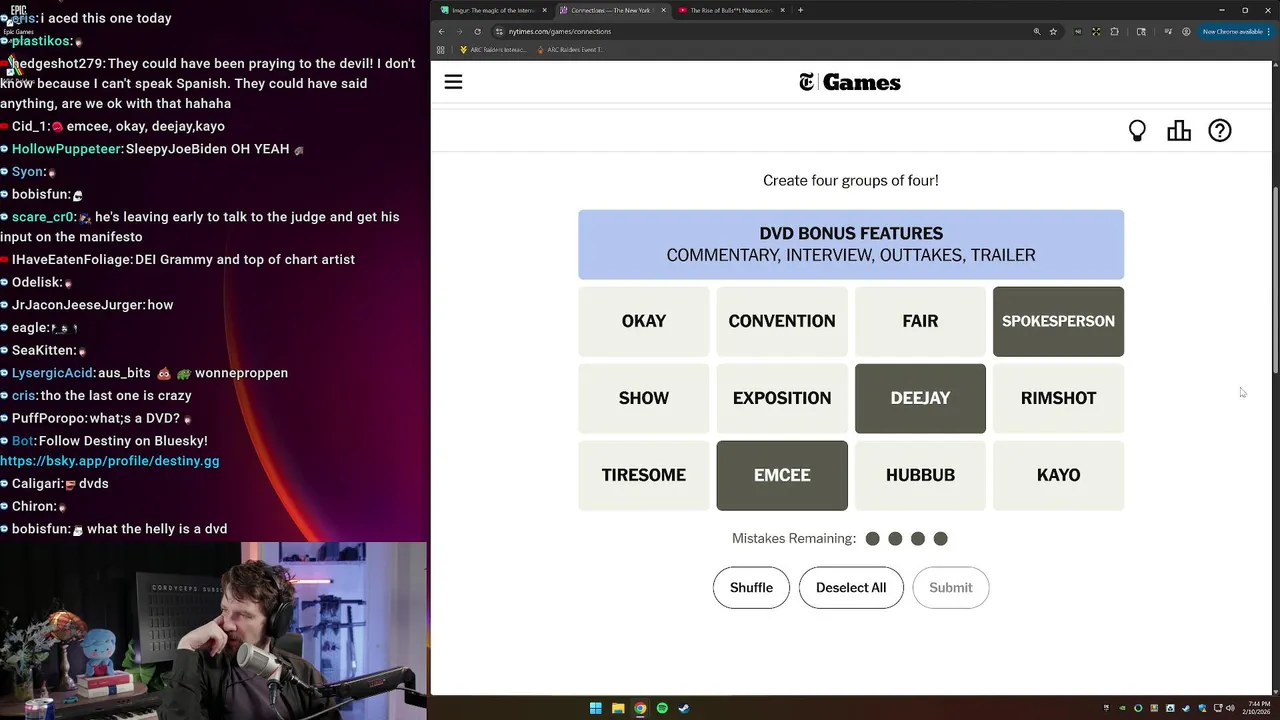Screen dimensions: 1280x720
Task: Select the EXPOSITION tile
Action: [782, 398]
